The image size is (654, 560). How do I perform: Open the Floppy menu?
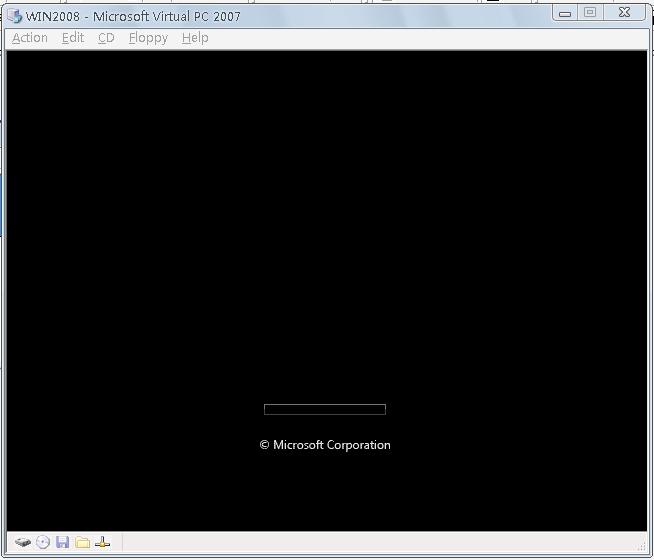point(148,38)
